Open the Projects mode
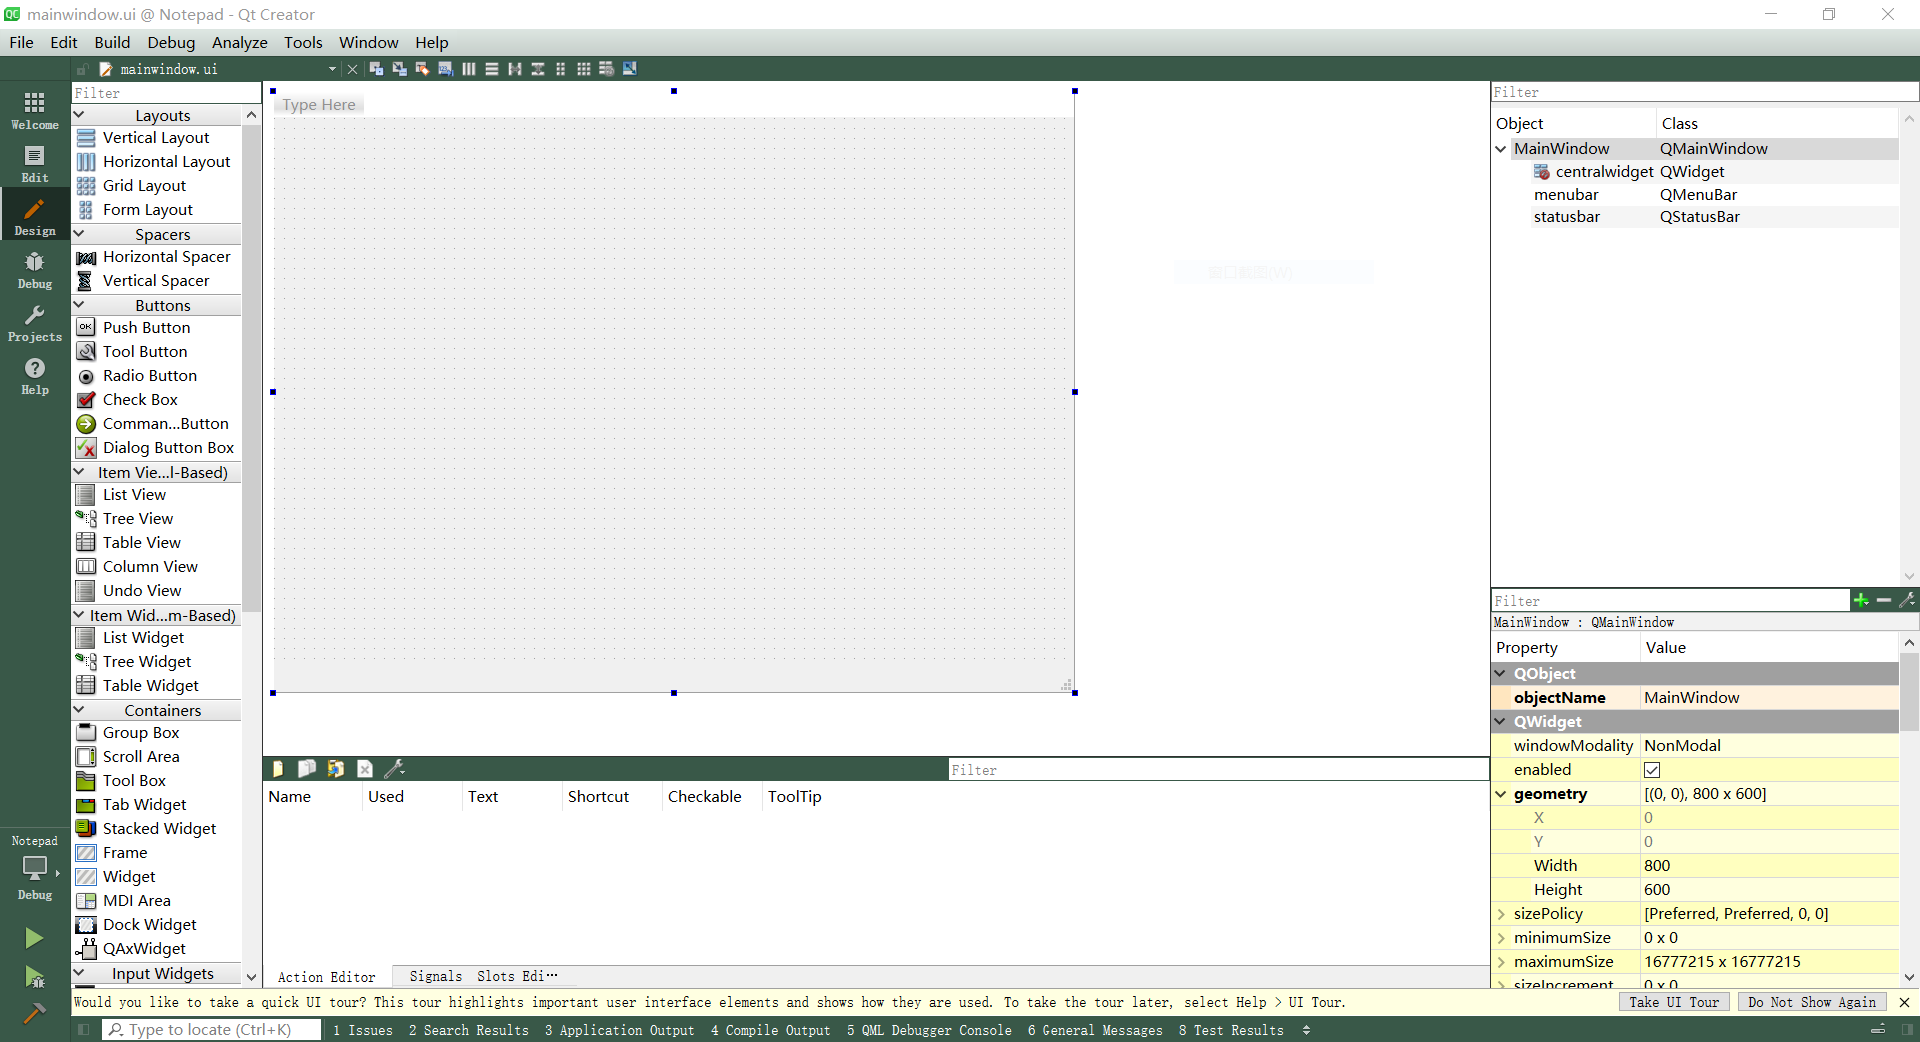 35,322
